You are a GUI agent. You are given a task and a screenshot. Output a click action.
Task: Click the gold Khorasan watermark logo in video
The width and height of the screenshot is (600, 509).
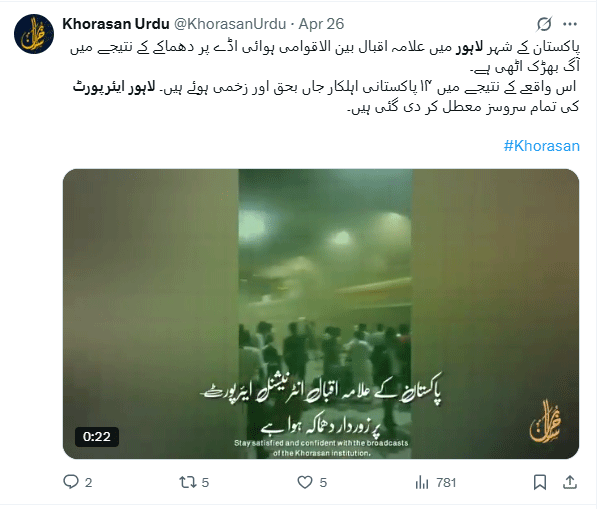click(545, 421)
